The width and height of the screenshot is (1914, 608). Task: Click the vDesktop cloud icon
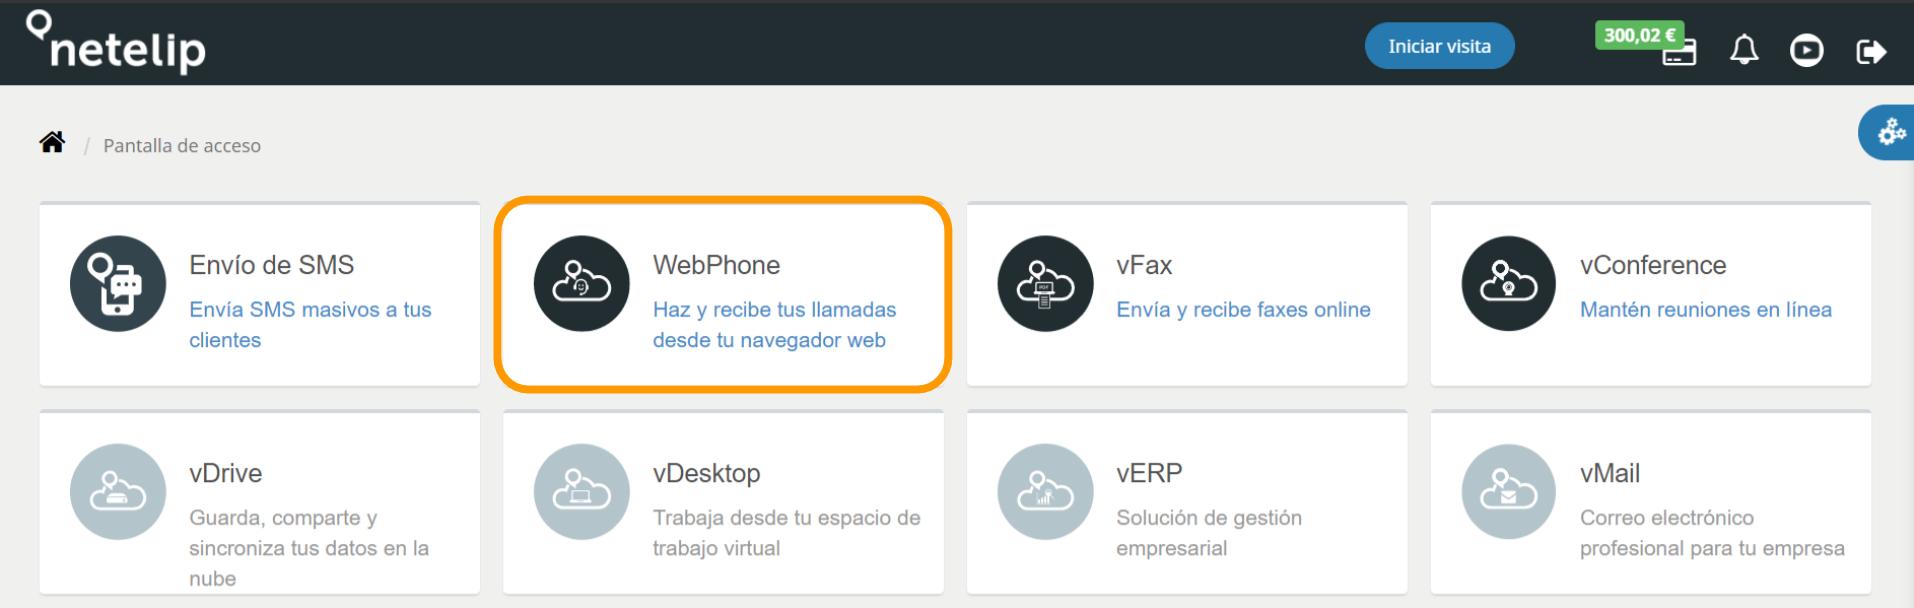point(582,492)
